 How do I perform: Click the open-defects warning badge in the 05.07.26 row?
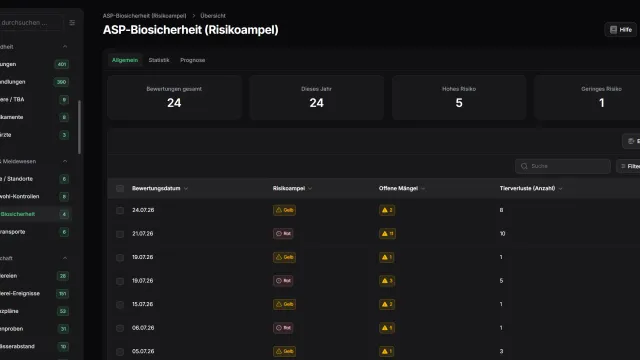pyautogui.click(x=387, y=351)
